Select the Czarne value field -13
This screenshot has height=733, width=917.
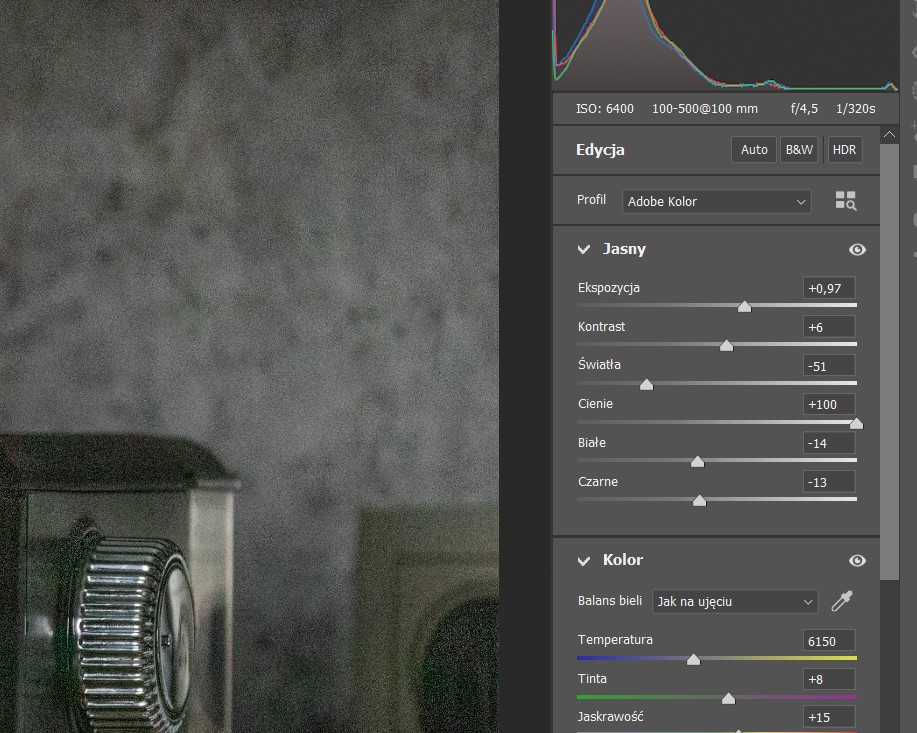[x=829, y=483]
